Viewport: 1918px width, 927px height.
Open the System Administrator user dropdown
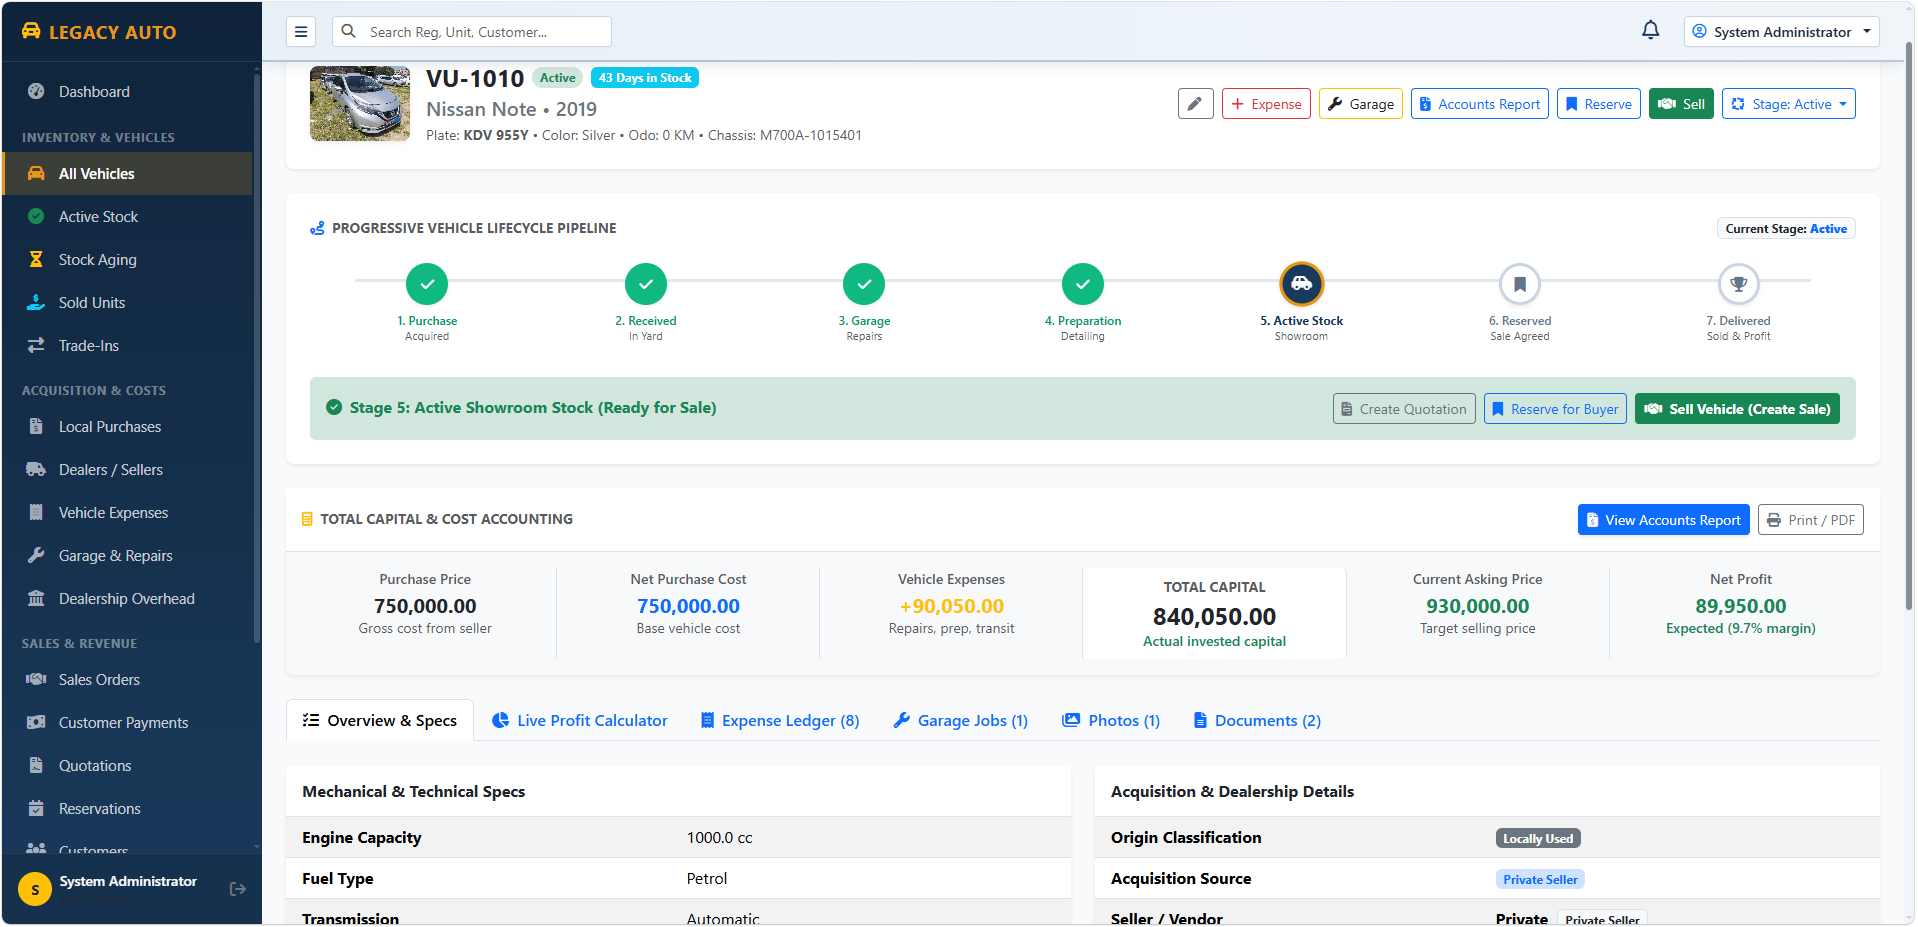pos(1781,32)
